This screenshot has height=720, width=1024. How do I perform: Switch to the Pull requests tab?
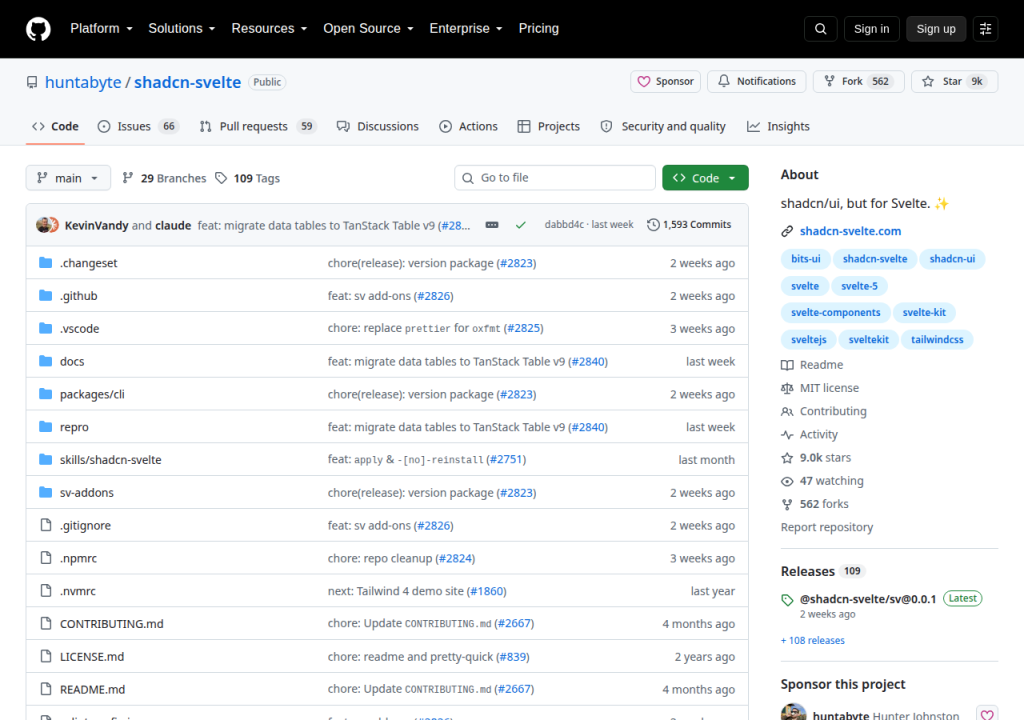click(258, 127)
